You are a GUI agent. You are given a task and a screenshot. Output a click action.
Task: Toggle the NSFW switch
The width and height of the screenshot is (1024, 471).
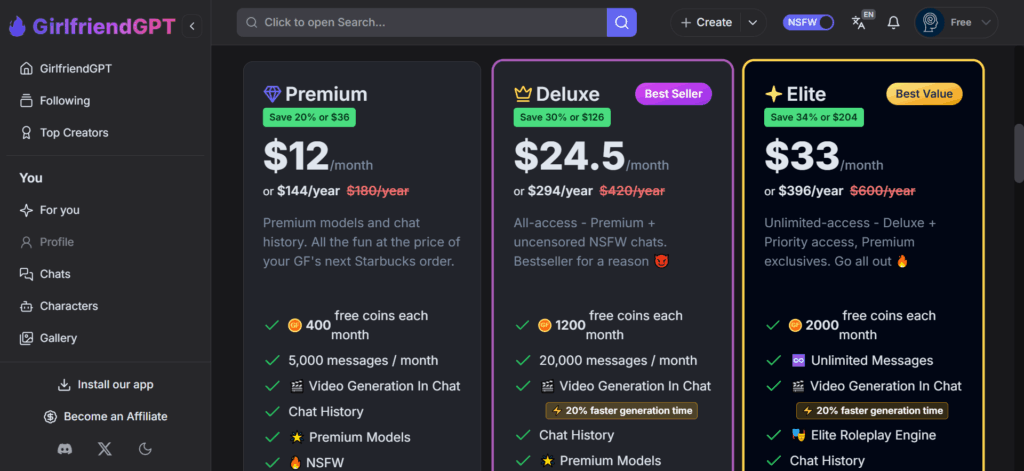(808, 22)
